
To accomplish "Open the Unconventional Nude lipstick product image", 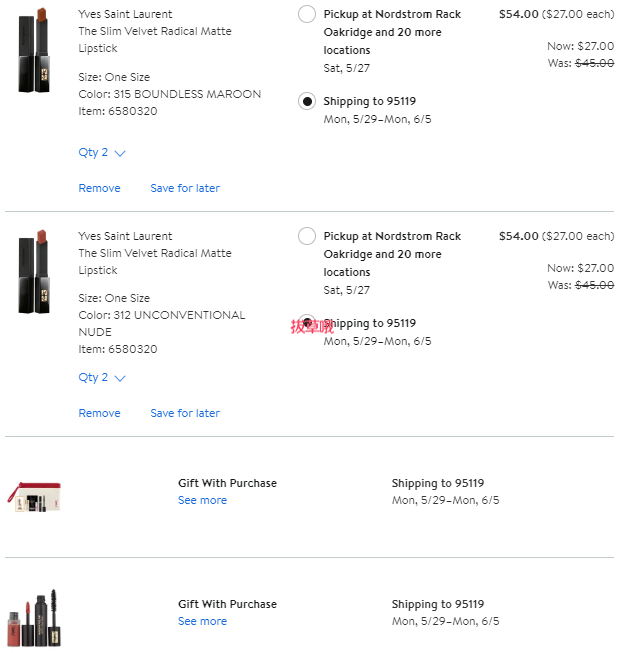I will click(34, 272).
